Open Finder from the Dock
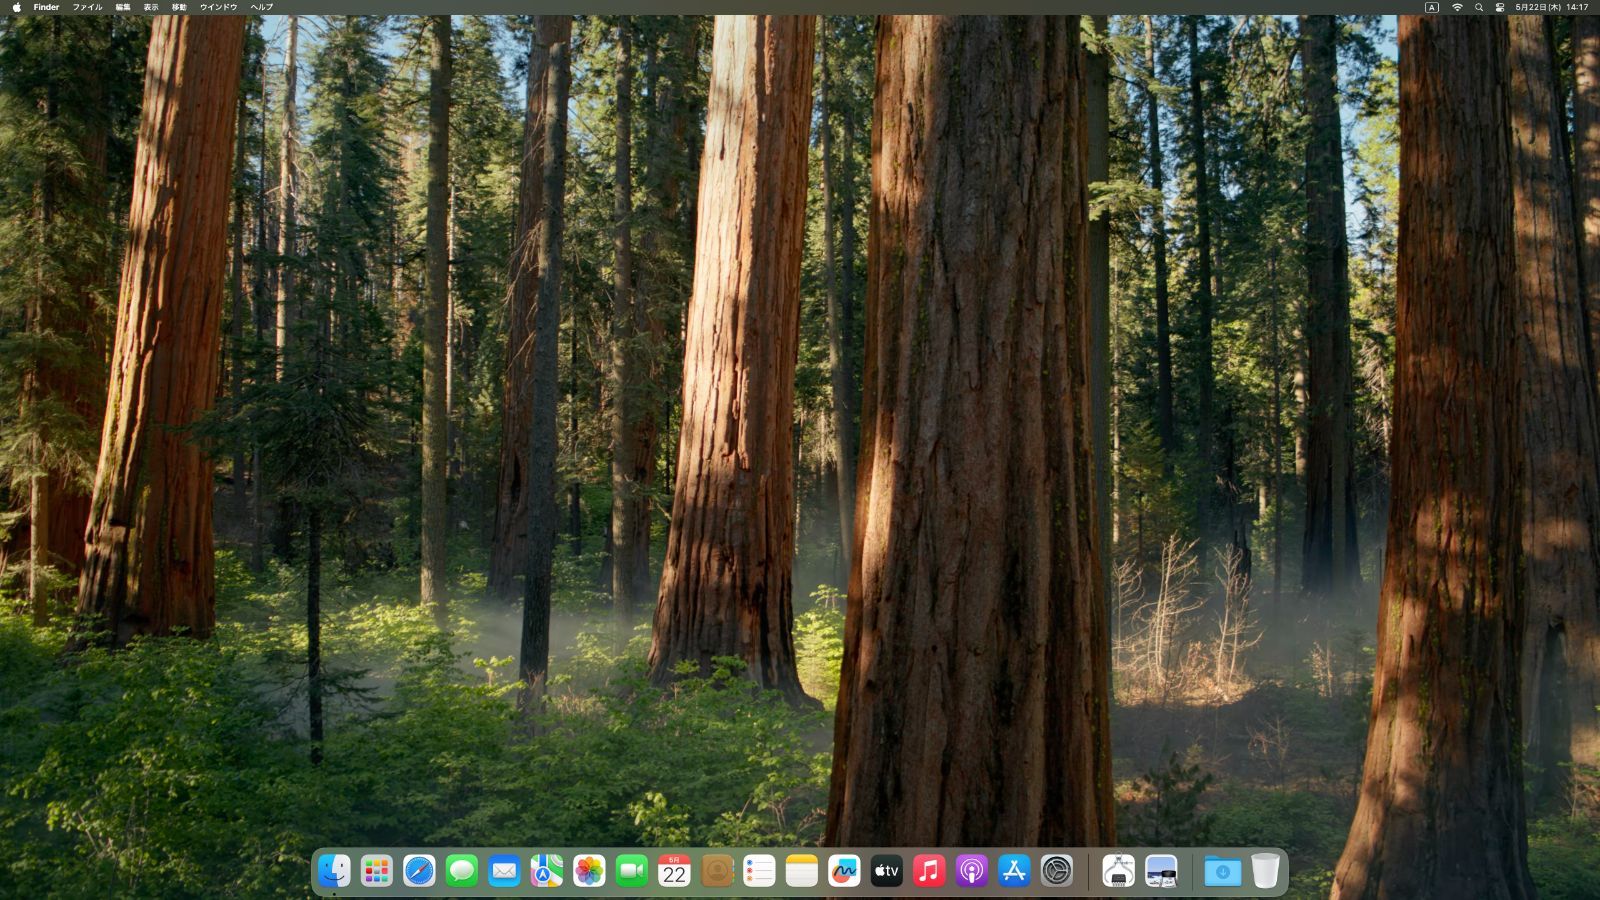This screenshot has height=900, width=1600. coord(334,871)
